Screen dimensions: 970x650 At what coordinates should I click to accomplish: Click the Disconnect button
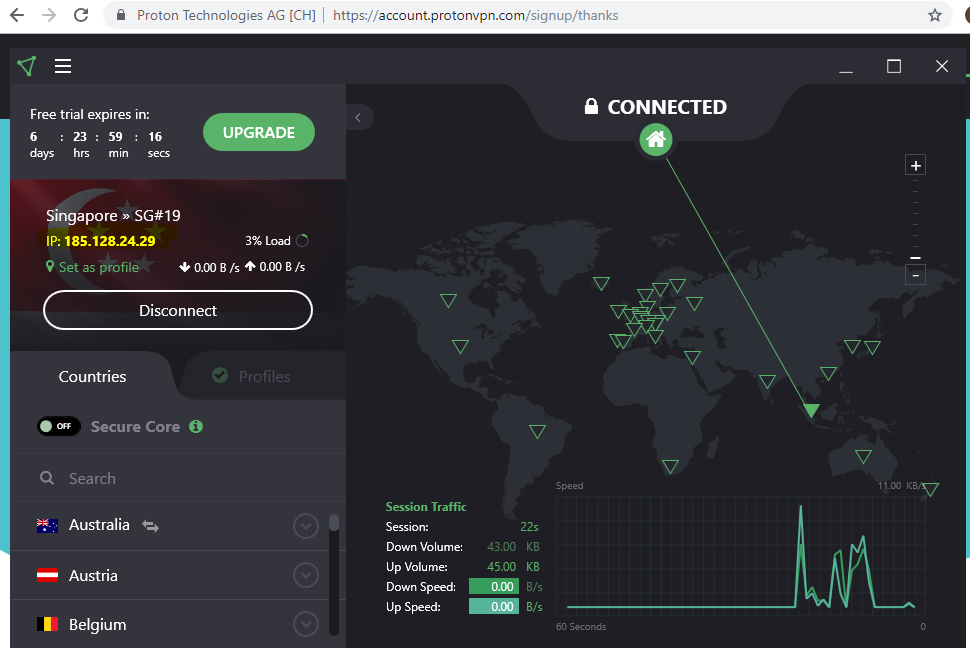pos(178,310)
